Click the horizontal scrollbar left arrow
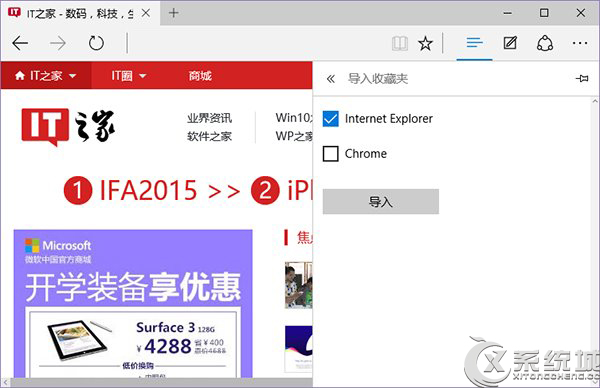600x388 pixels. click(5, 382)
